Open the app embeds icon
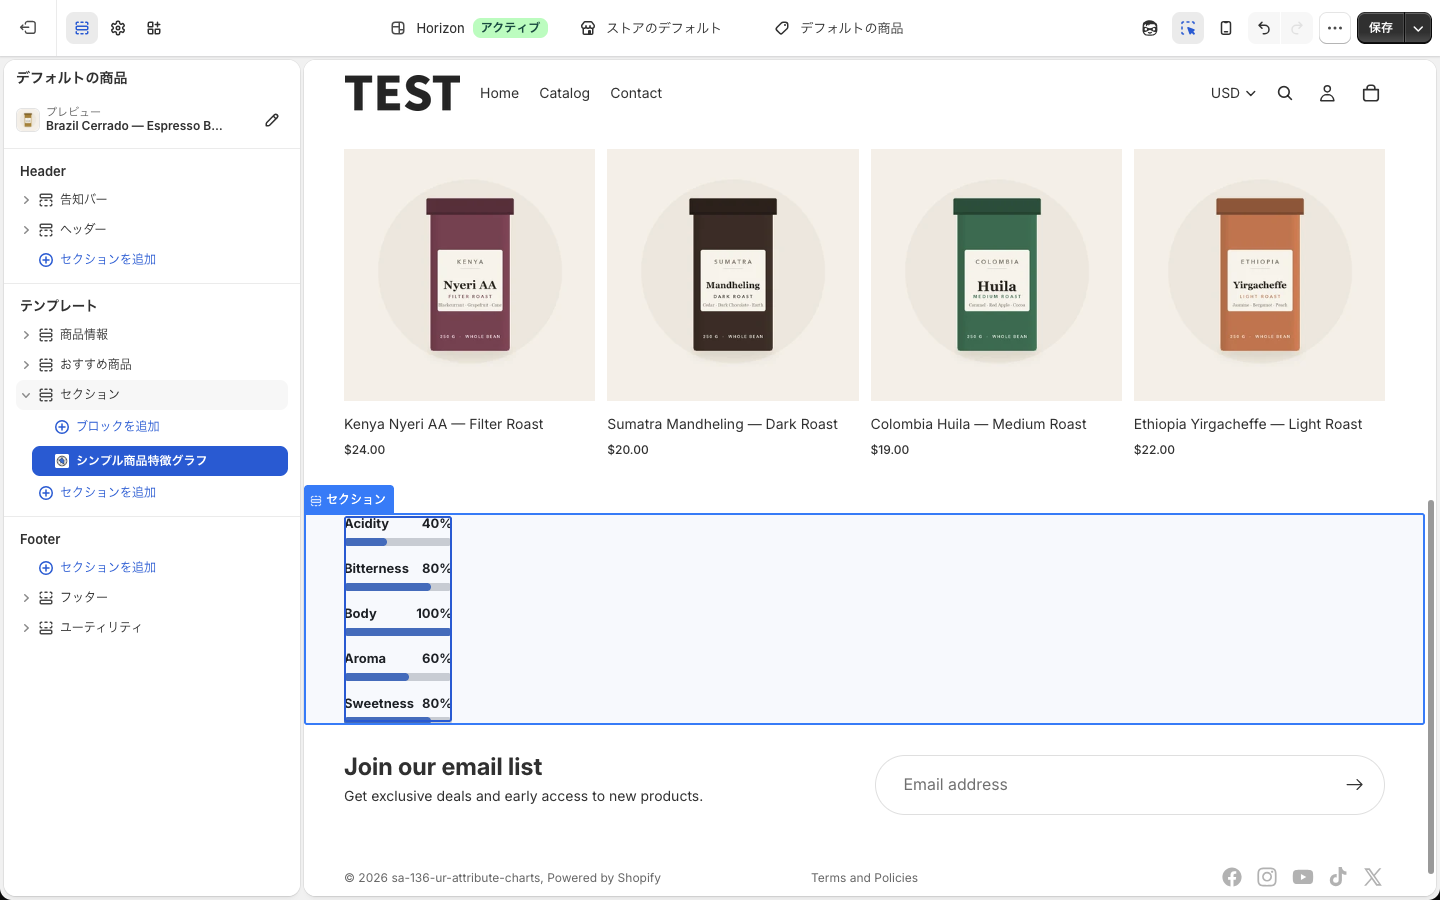1440x900 pixels. [x=154, y=28]
